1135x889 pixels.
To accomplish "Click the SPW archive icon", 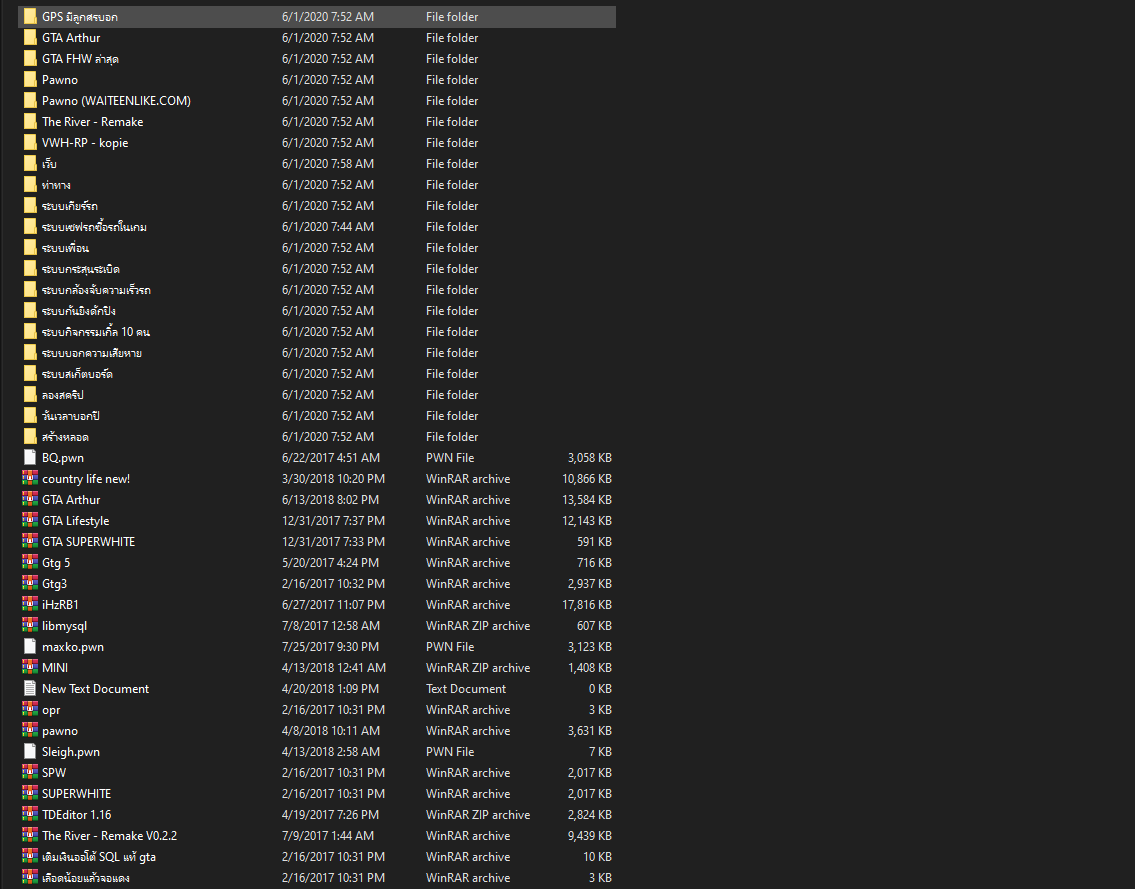I will click(x=30, y=772).
